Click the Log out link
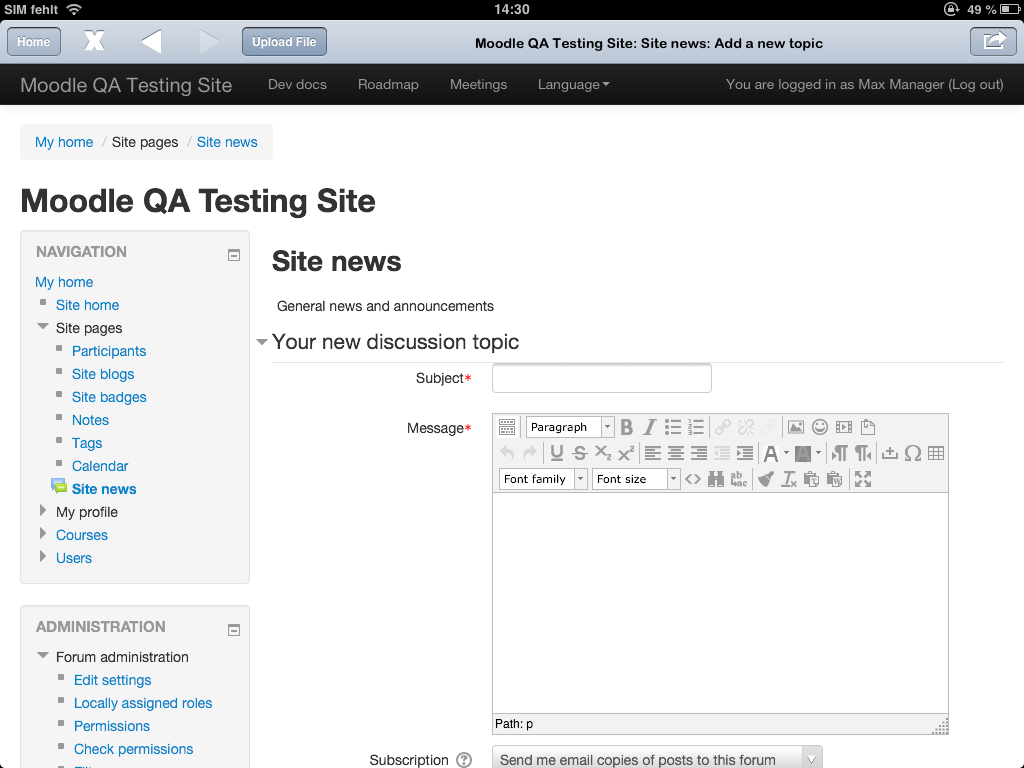 [976, 85]
